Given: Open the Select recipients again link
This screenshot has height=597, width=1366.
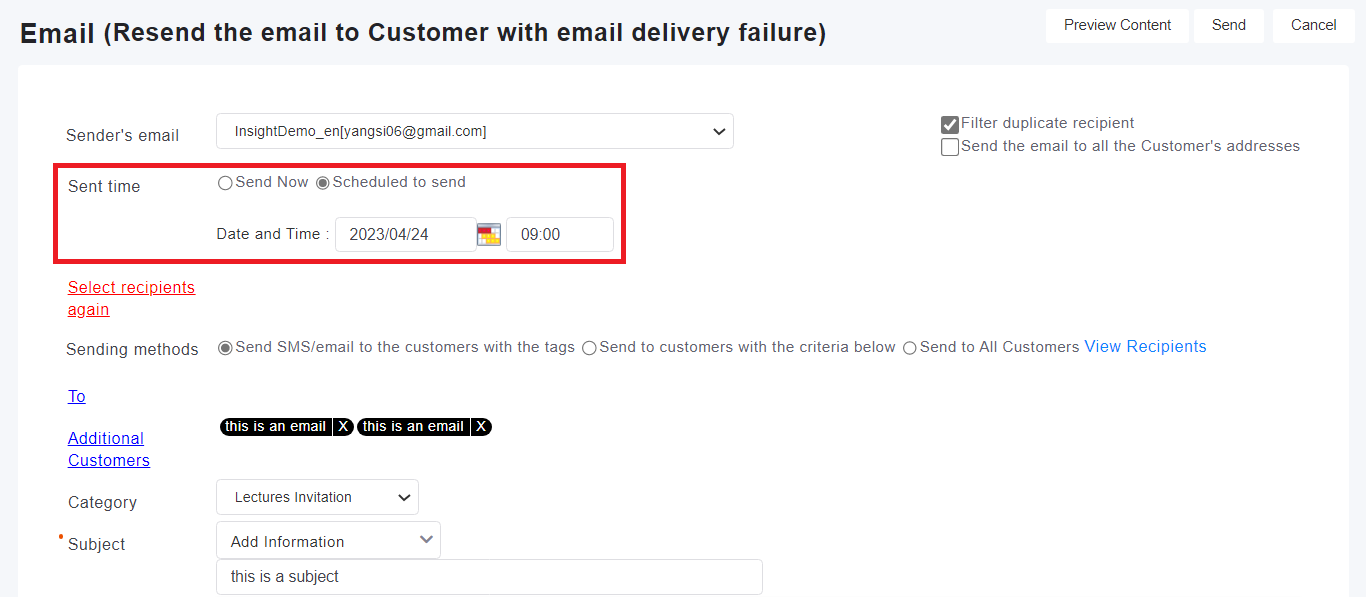Looking at the screenshot, I should click(131, 298).
